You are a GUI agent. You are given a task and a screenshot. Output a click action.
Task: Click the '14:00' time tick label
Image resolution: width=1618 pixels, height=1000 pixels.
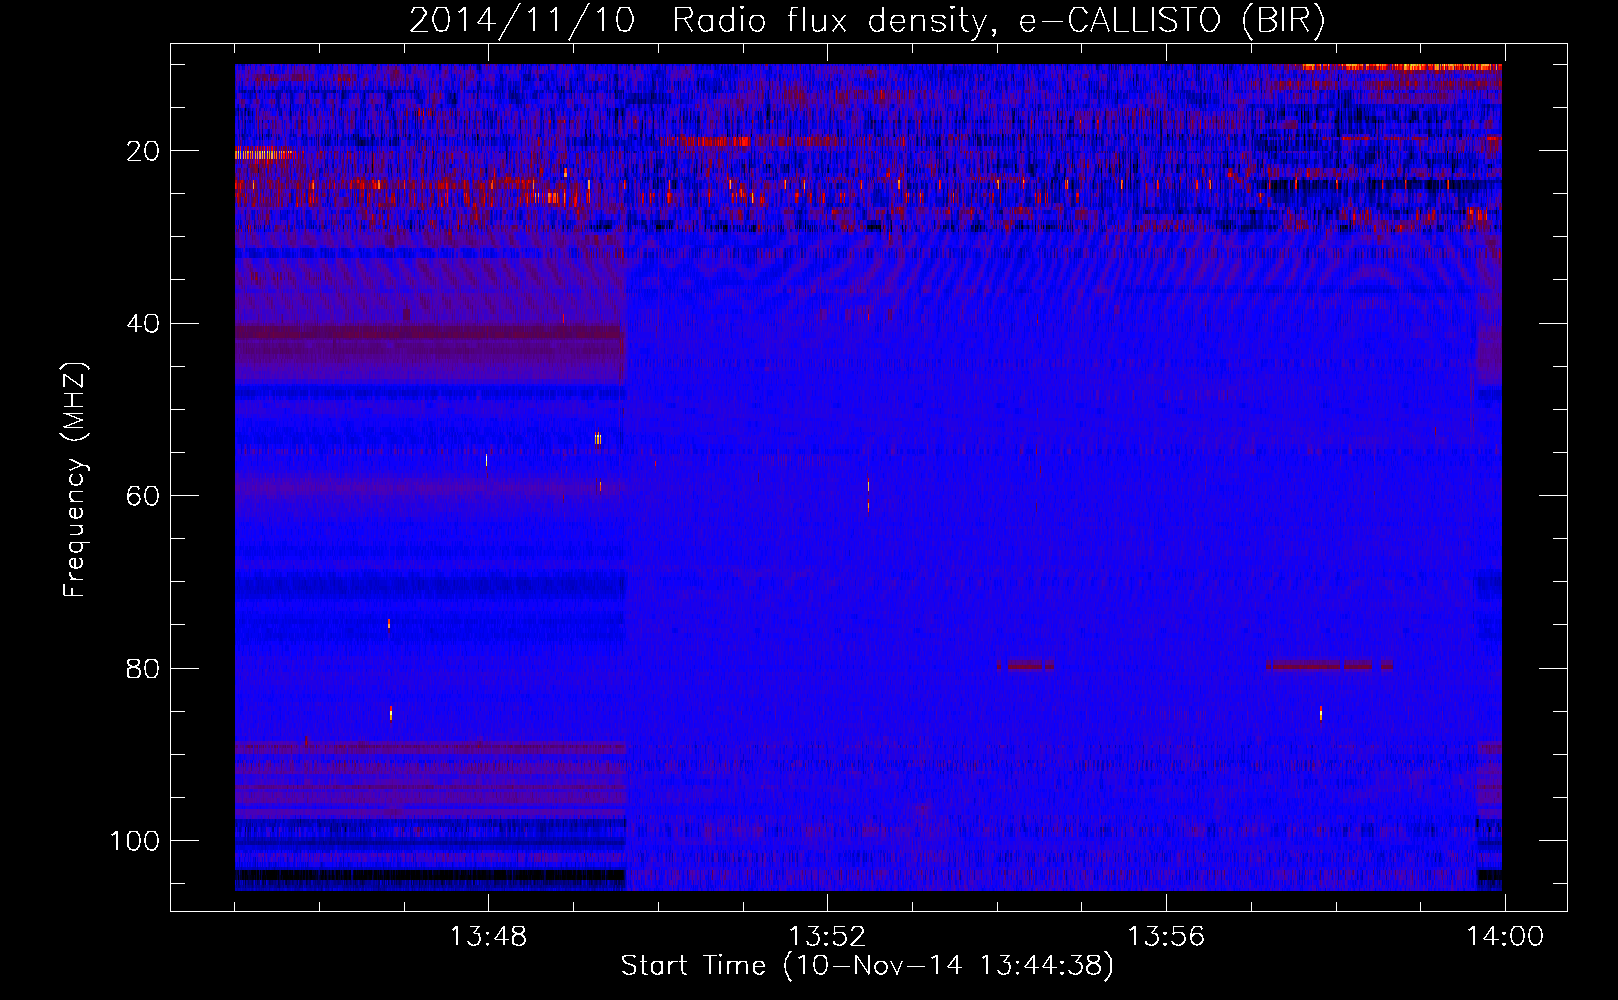pos(1505,937)
